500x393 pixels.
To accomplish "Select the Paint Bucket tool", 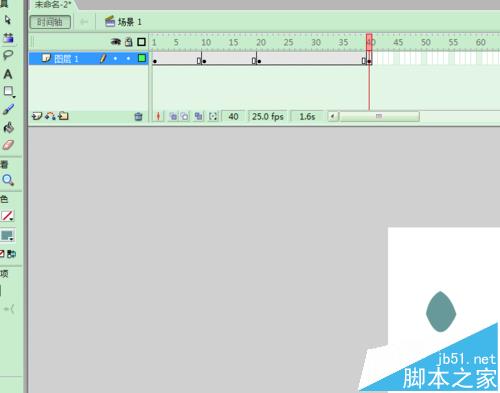I will [8, 127].
